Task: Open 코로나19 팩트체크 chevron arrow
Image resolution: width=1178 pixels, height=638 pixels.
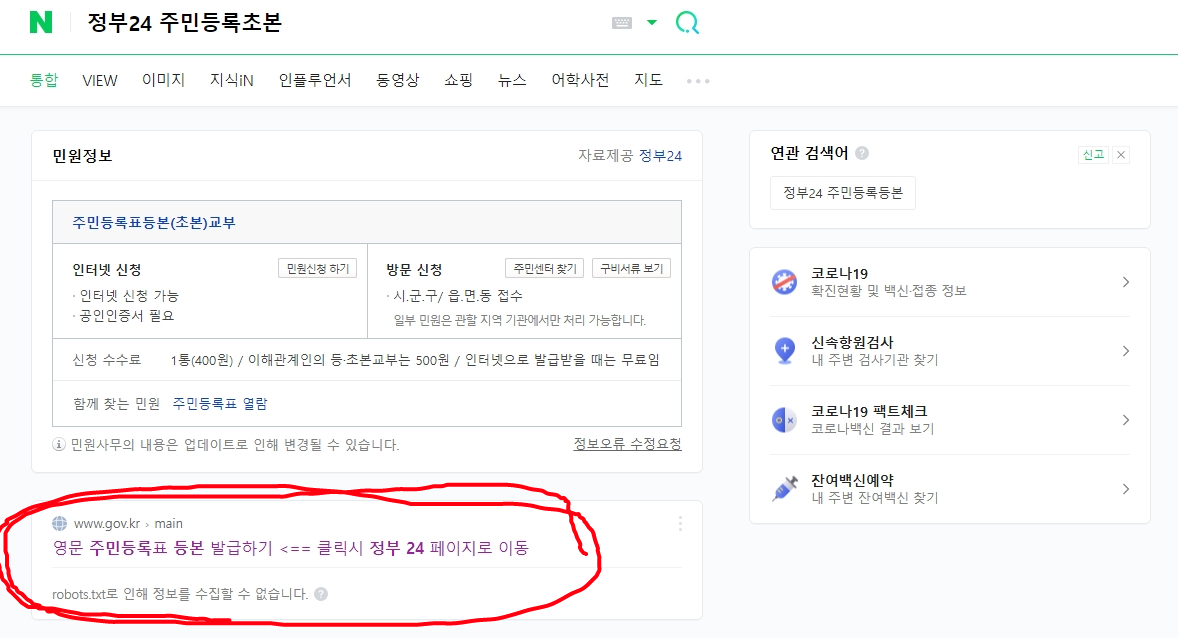Action: 1125,420
